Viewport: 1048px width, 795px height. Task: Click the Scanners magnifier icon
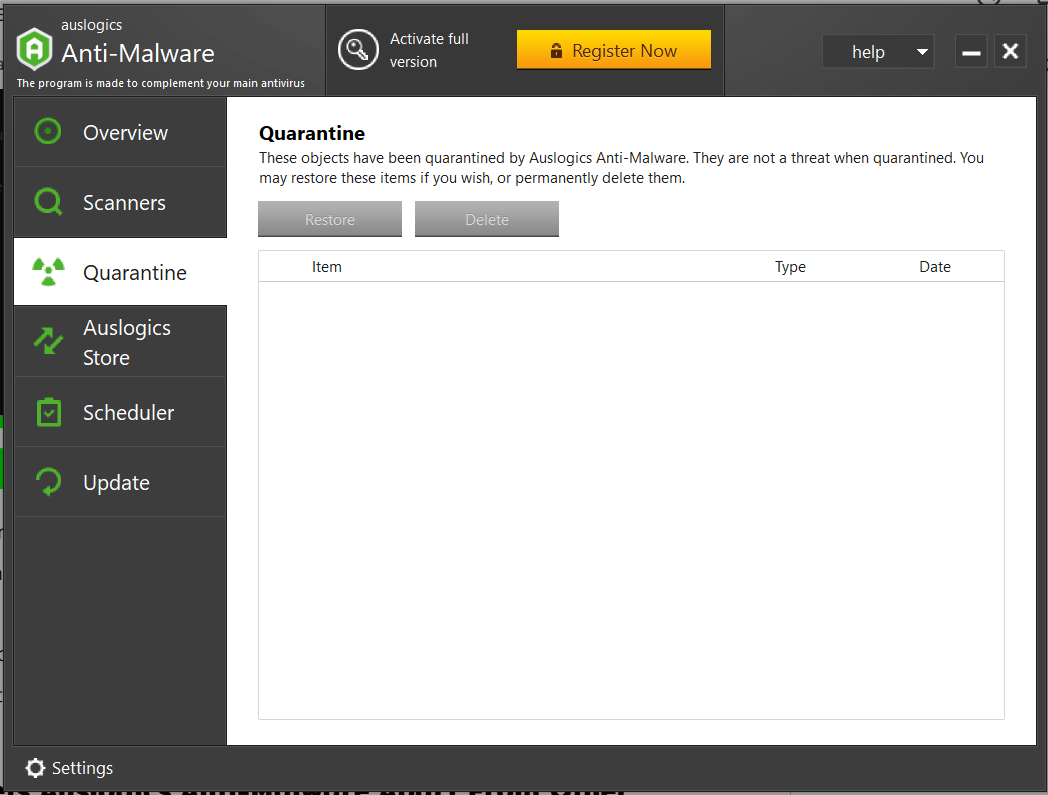click(47, 202)
